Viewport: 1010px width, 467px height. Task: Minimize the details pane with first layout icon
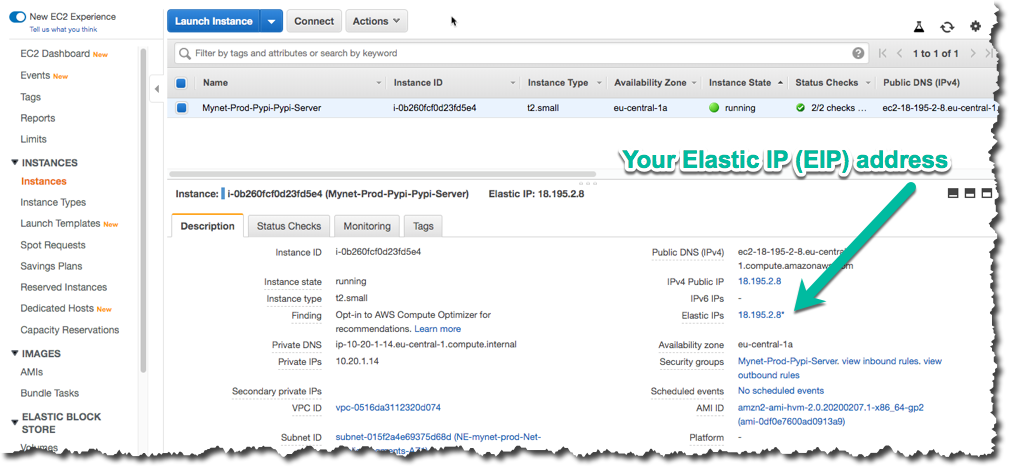click(953, 193)
